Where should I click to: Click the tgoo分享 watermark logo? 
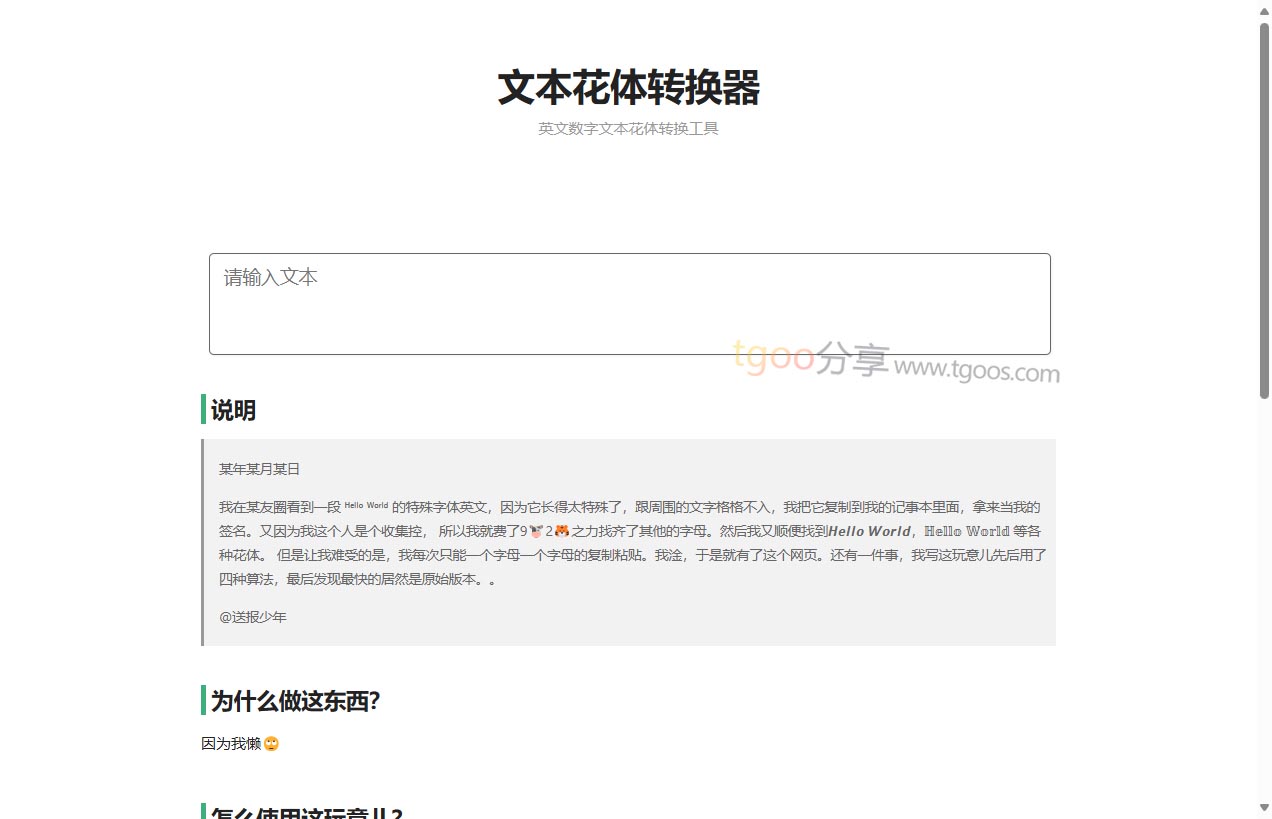pyautogui.click(x=810, y=358)
